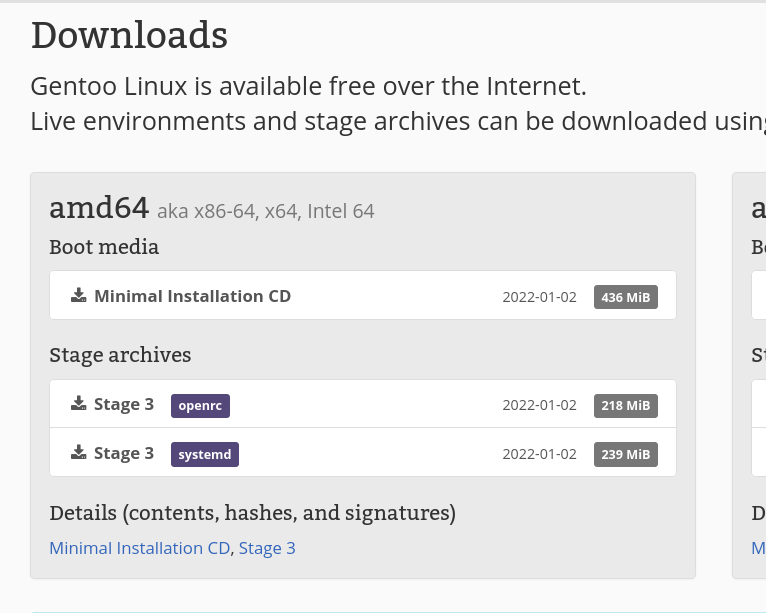
Task: Click the amd64 architecture heading
Action: pos(99,208)
